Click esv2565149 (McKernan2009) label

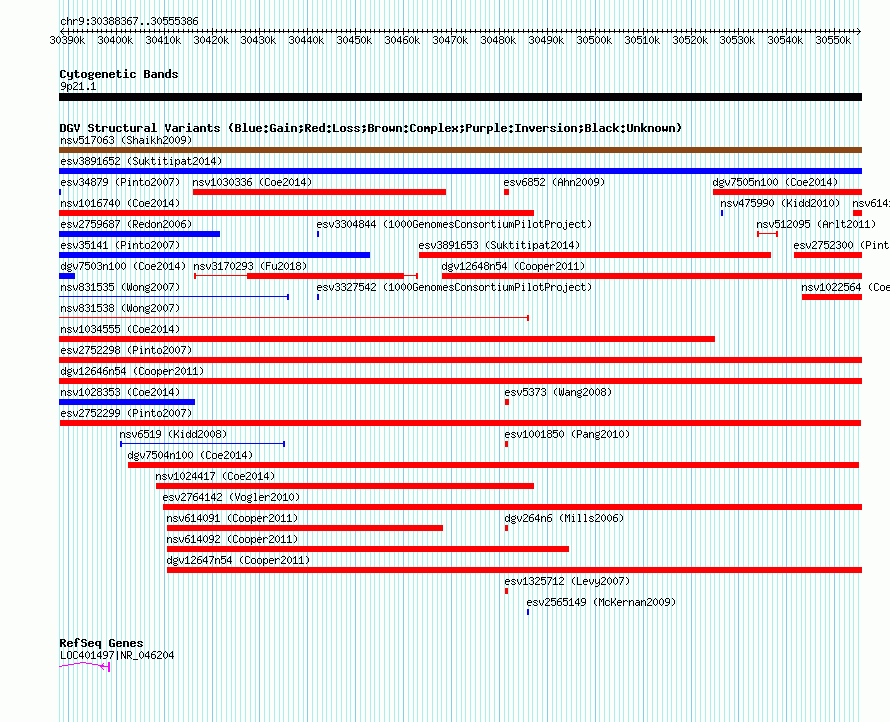click(601, 602)
